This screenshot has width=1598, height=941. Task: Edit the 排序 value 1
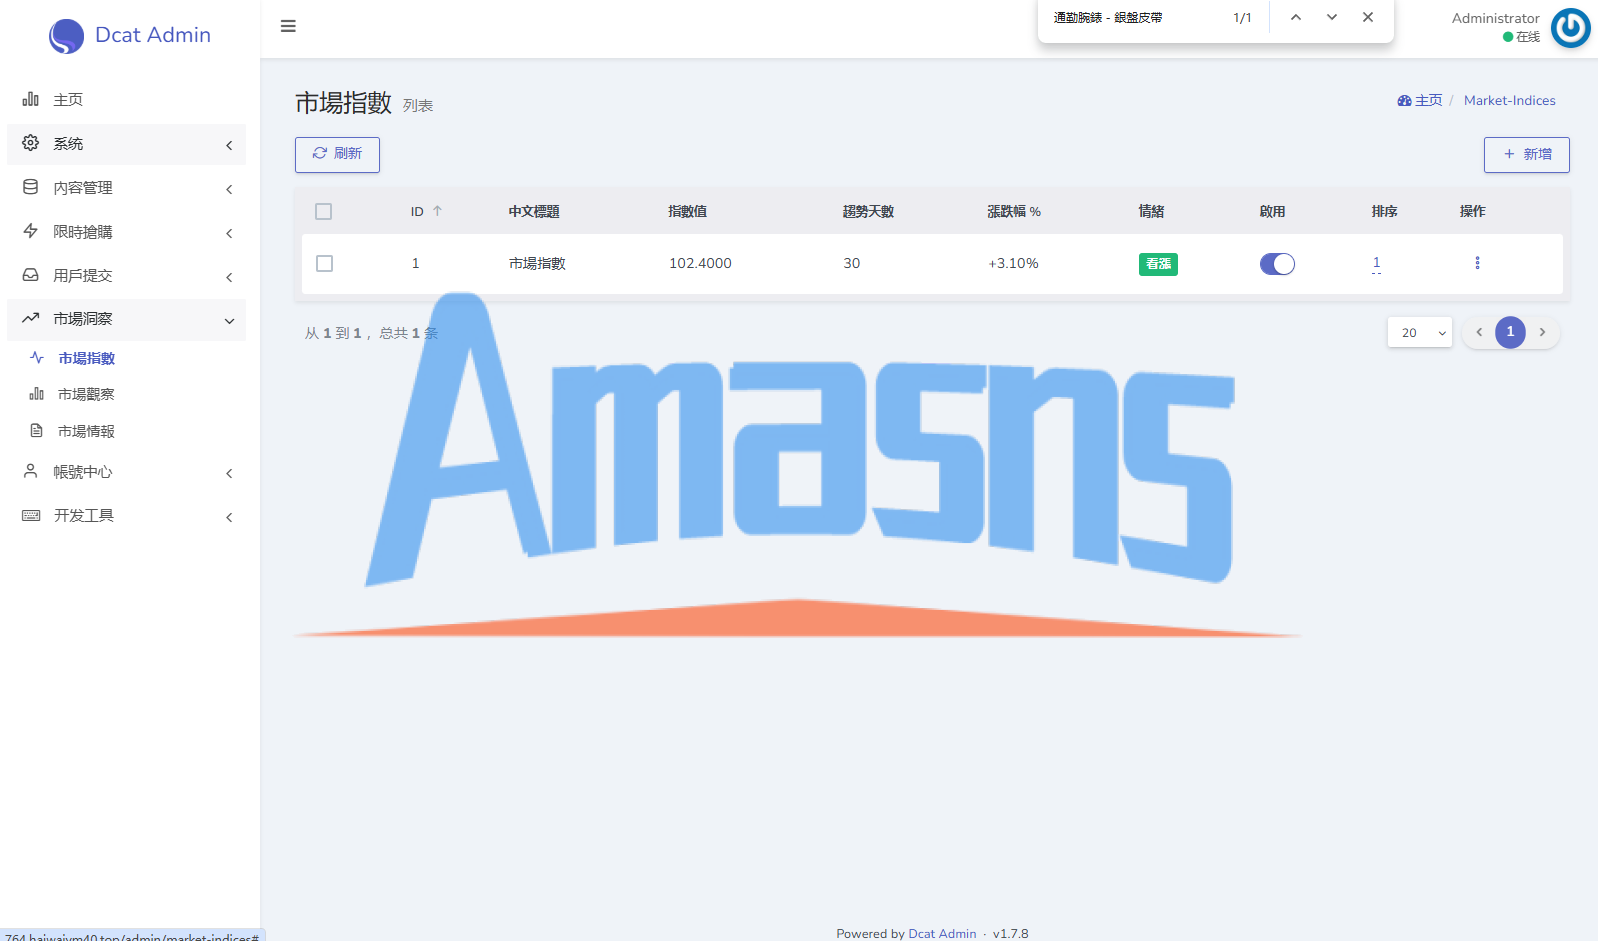click(x=1376, y=263)
